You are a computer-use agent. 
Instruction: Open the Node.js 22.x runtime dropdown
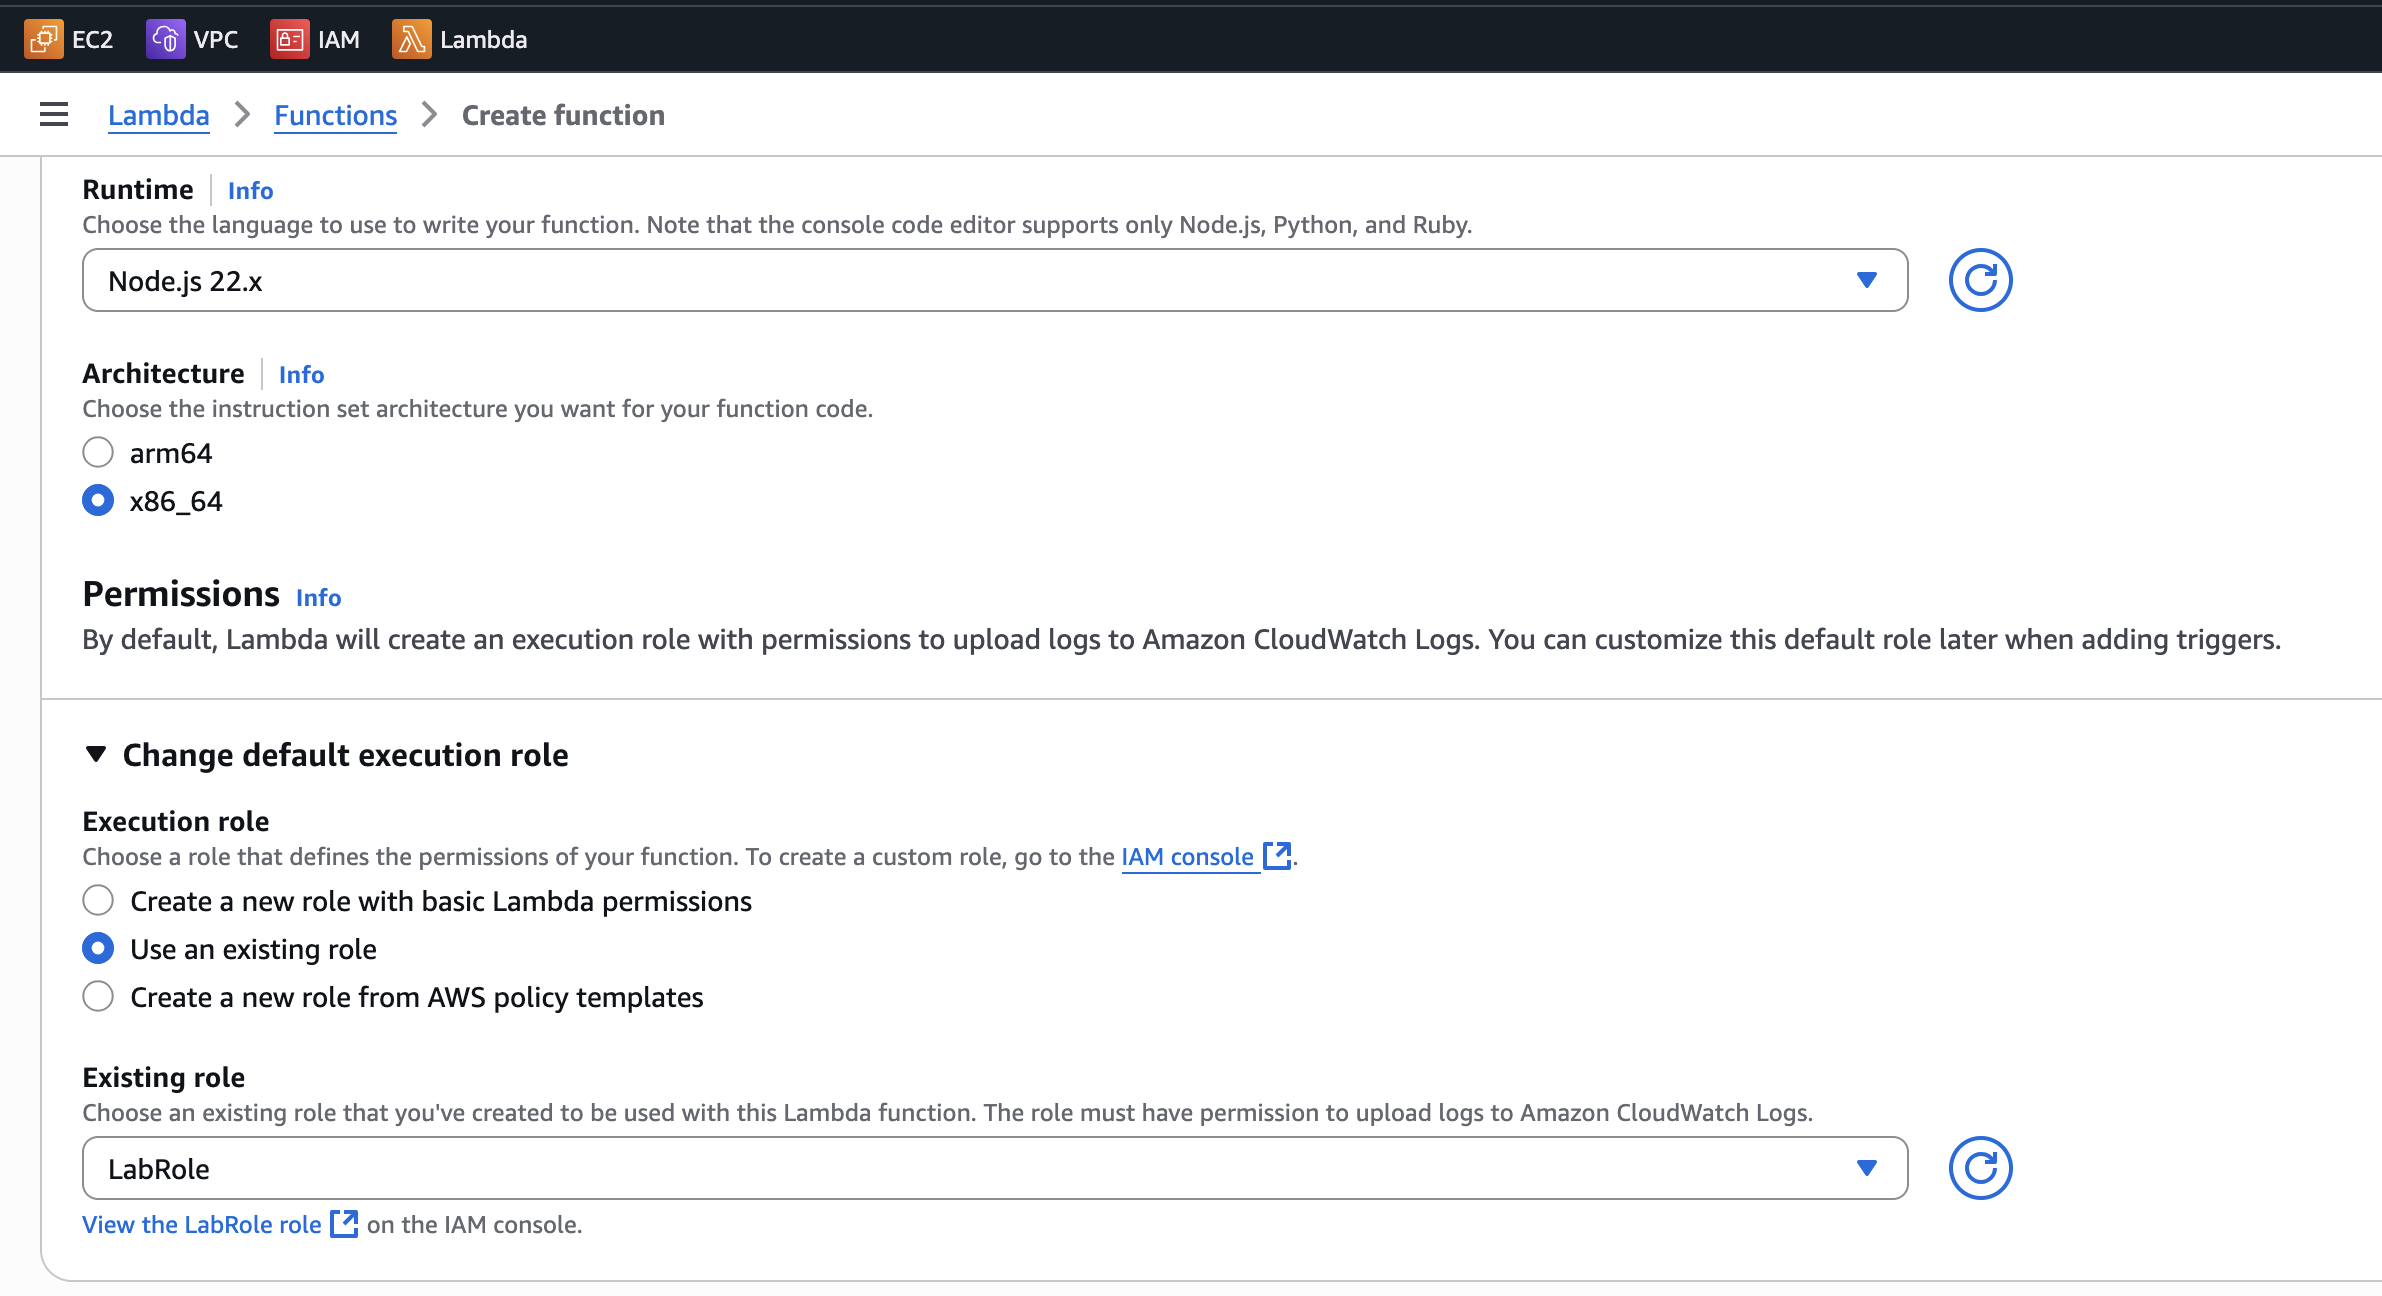pos(994,280)
